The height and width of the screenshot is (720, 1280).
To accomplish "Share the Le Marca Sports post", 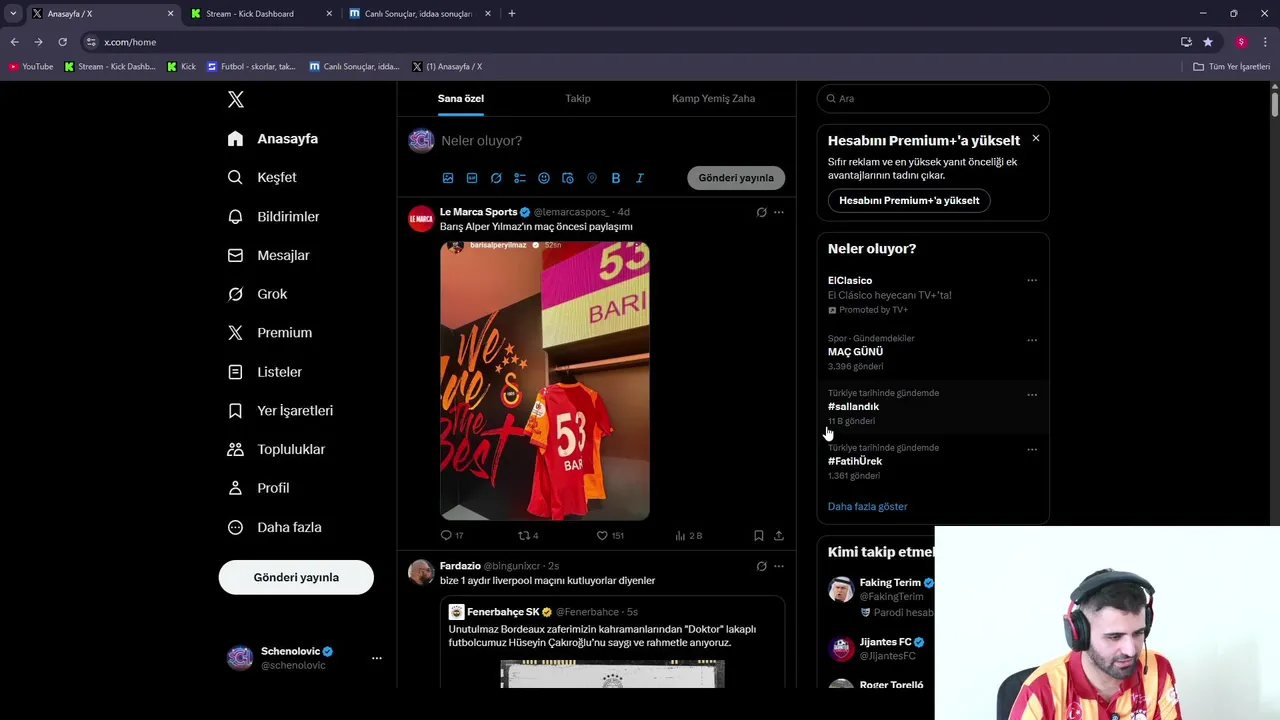I will pyautogui.click(x=779, y=536).
